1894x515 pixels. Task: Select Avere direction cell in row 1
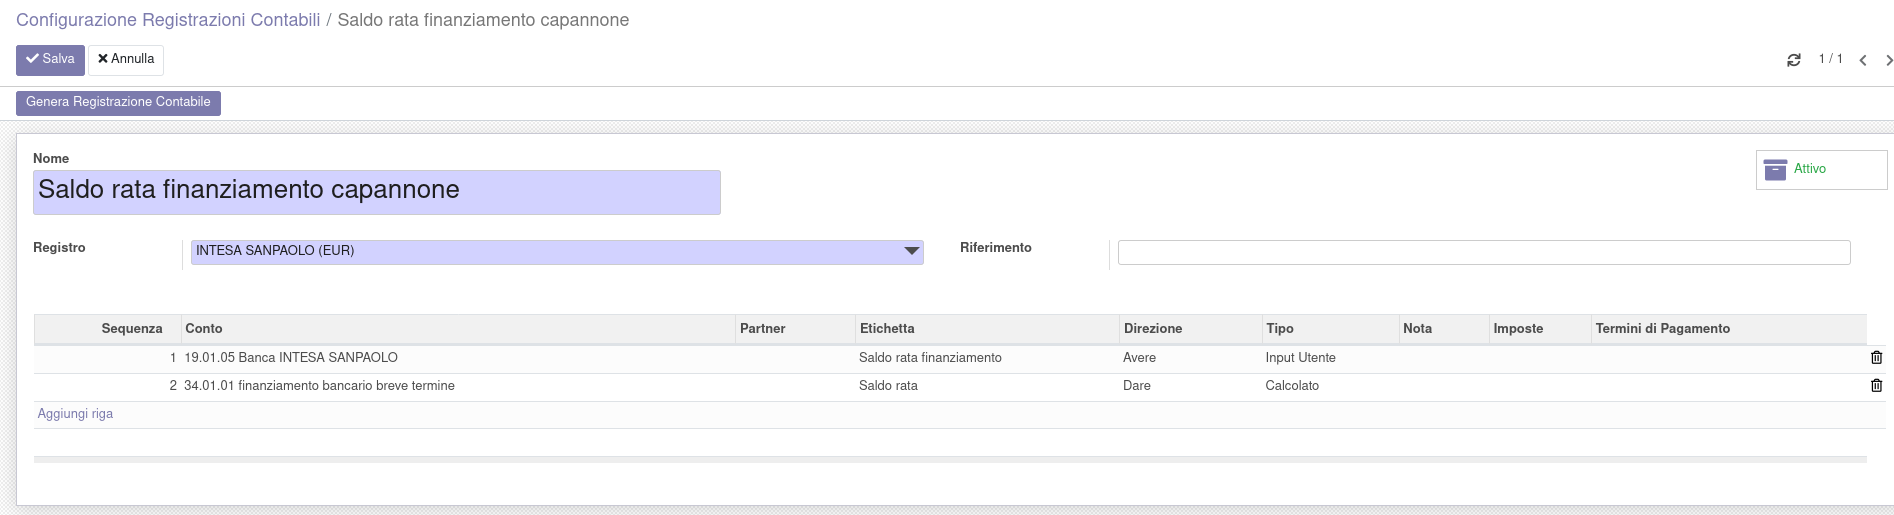pyautogui.click(x=1139, y=358)
